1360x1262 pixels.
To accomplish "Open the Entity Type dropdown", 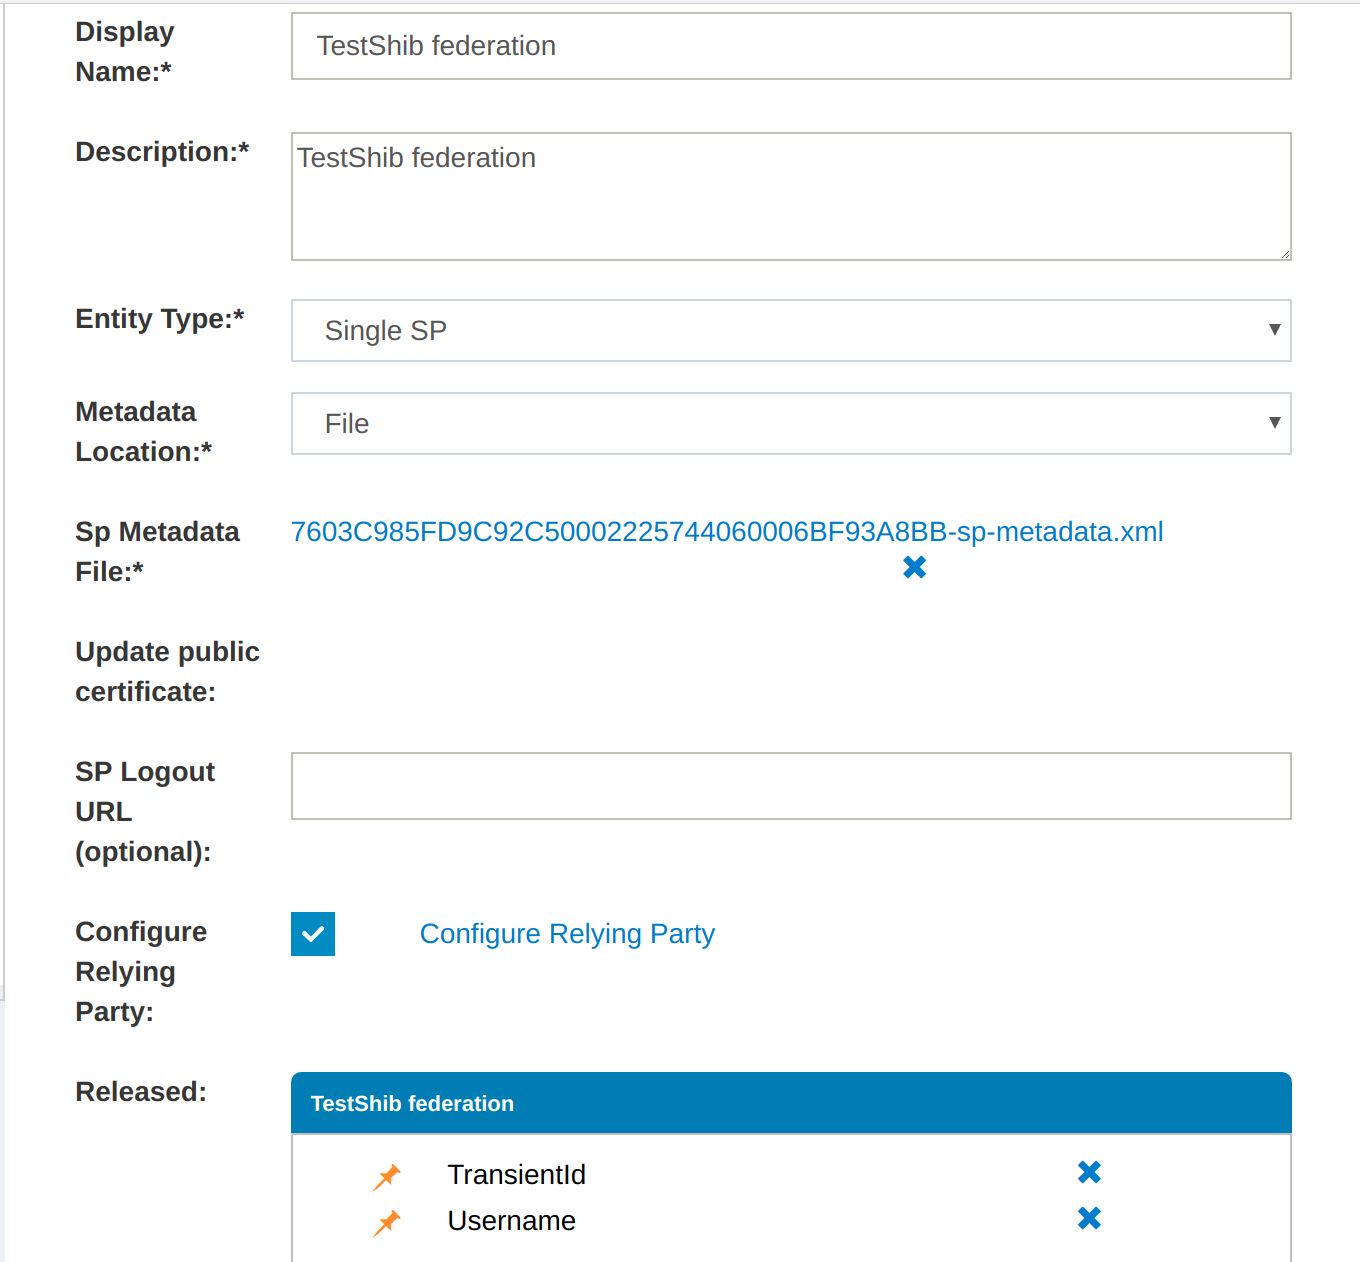I will click(790, 331).
